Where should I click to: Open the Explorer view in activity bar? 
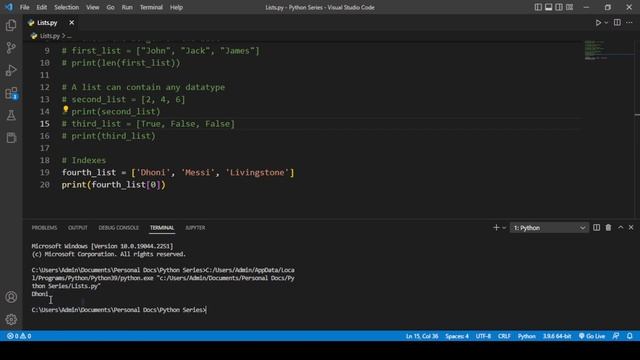point(11,25)
